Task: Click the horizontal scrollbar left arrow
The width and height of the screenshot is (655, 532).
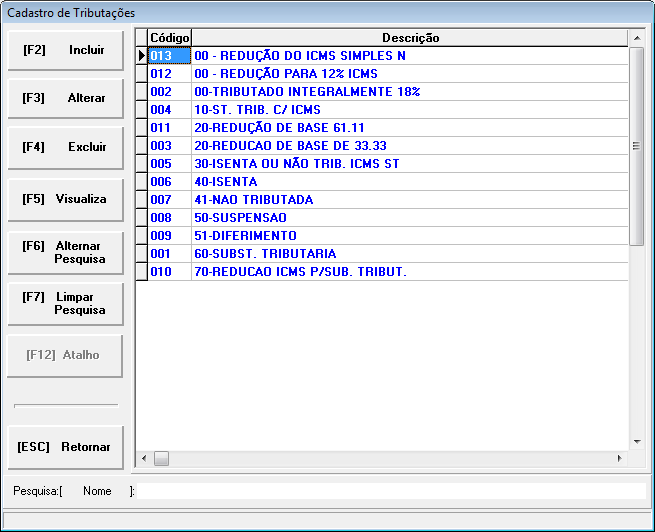Action: 143,458
